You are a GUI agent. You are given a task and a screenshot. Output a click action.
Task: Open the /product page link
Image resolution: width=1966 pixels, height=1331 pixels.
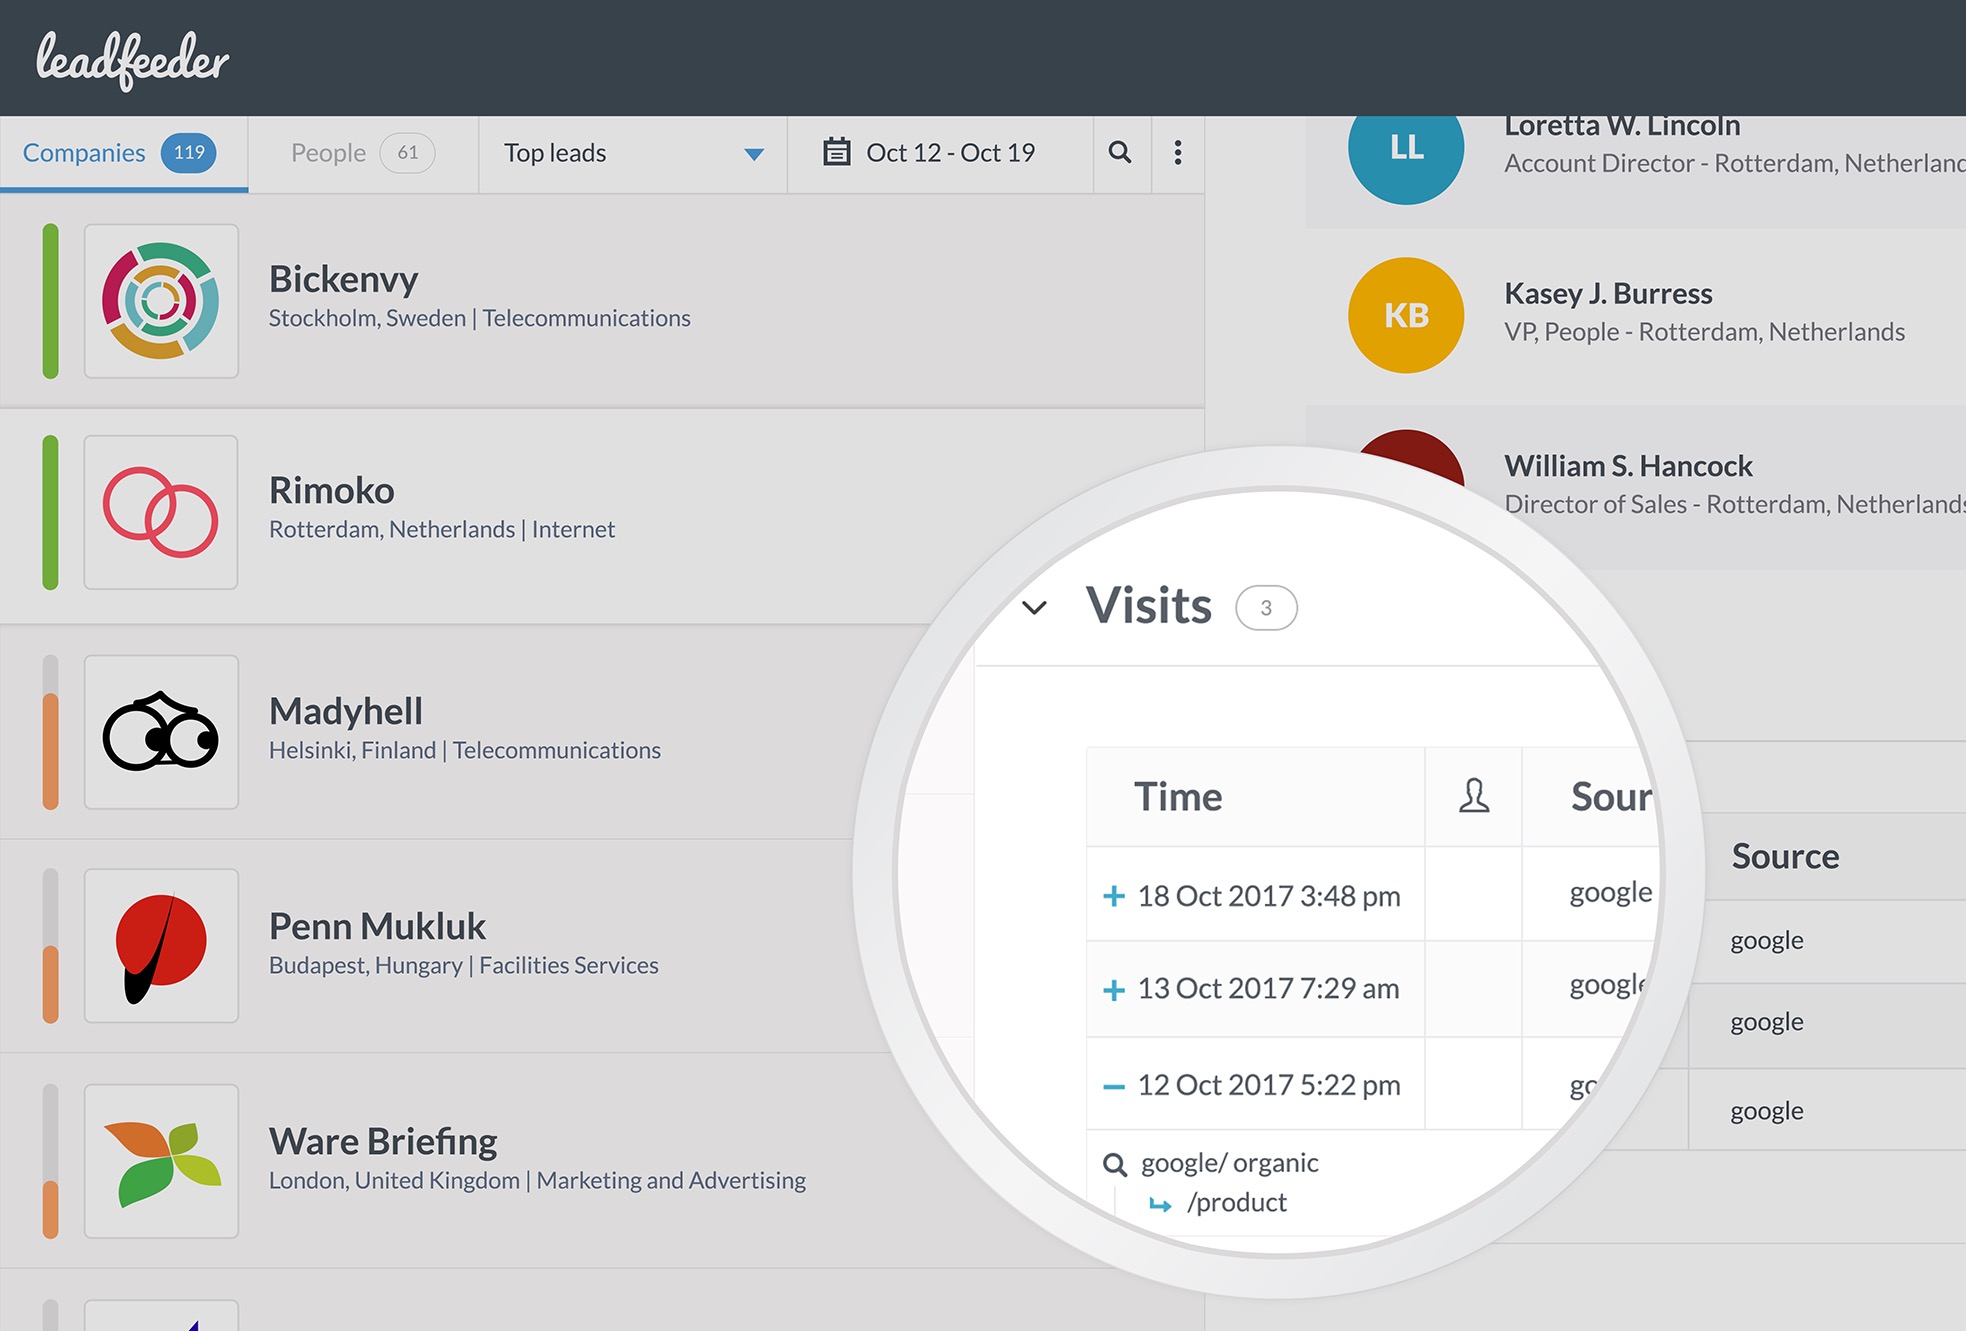pos(1236,1203)
